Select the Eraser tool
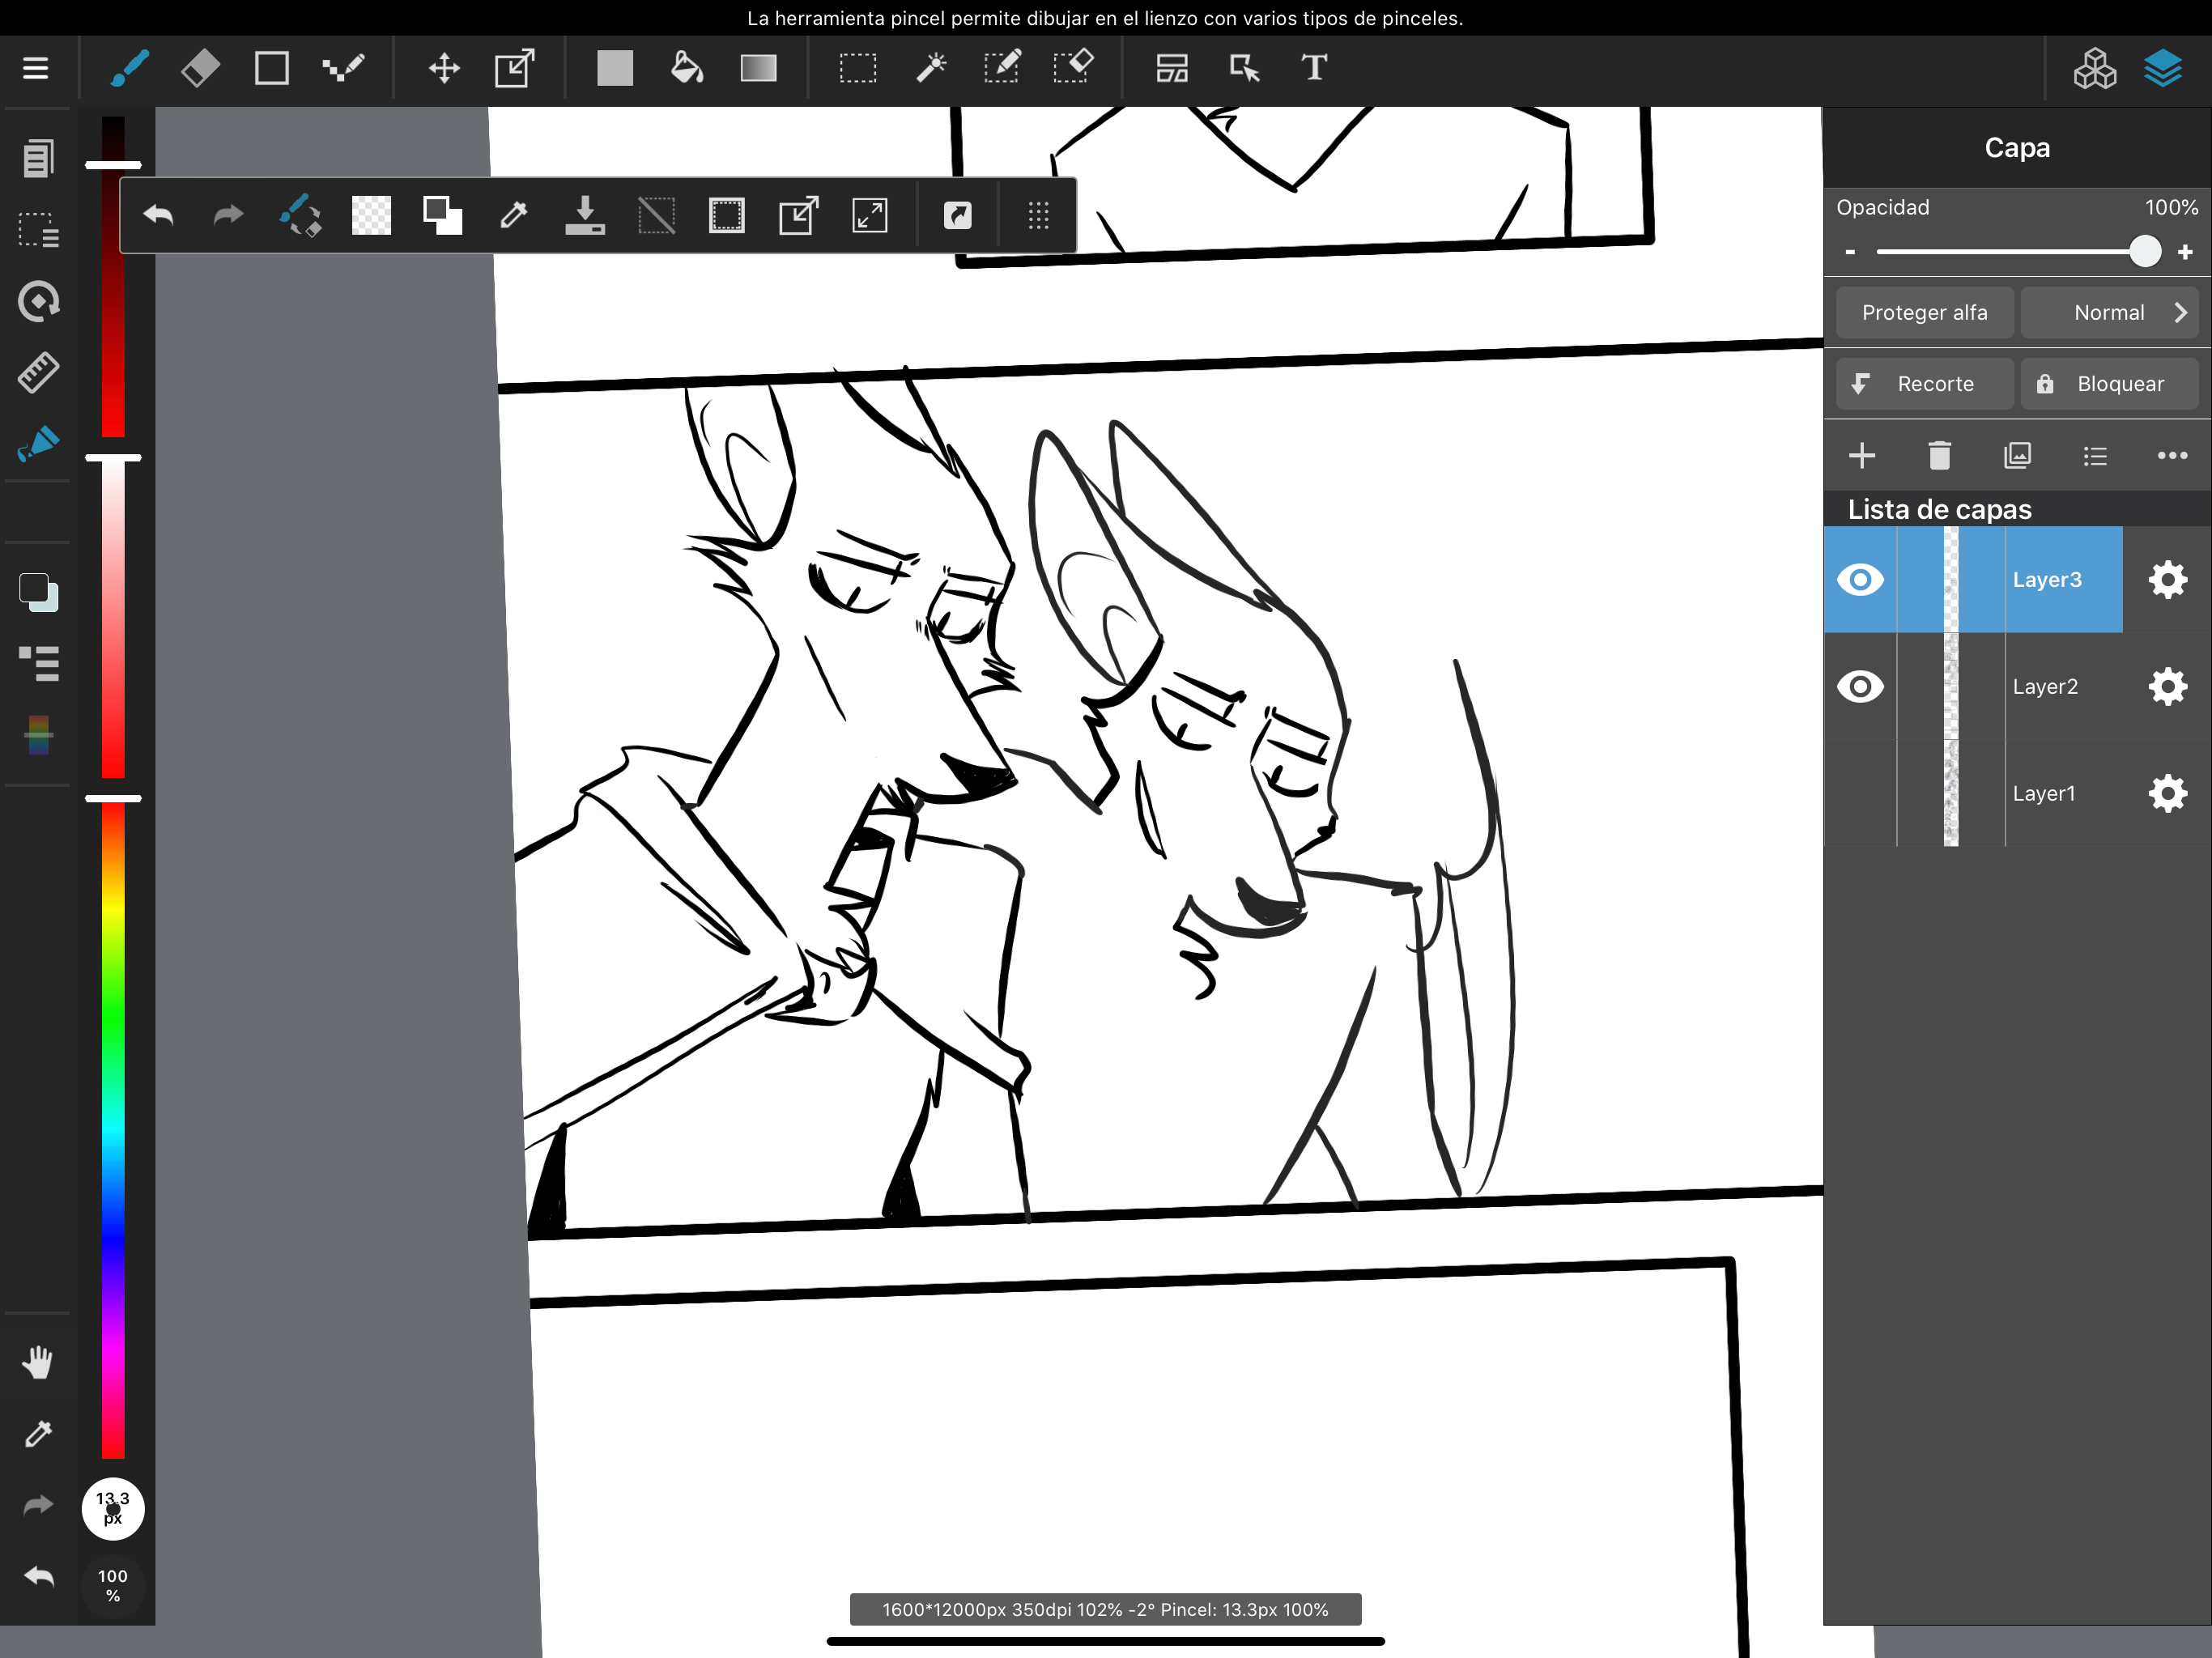Image resolution: width=2212 pixels, height=1658 pixels. pos(200,68)
